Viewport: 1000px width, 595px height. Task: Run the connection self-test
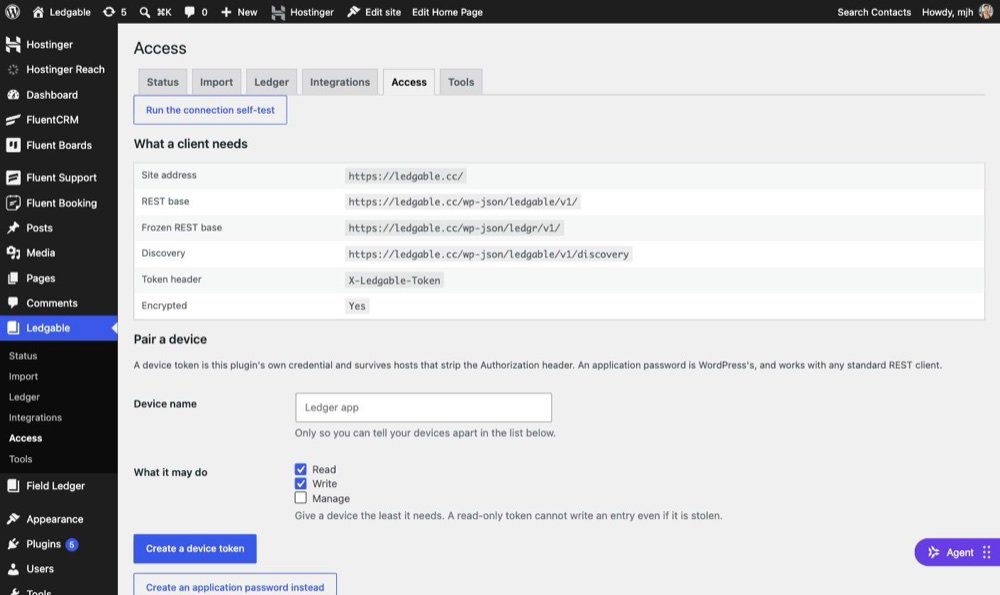coord(210,110)
